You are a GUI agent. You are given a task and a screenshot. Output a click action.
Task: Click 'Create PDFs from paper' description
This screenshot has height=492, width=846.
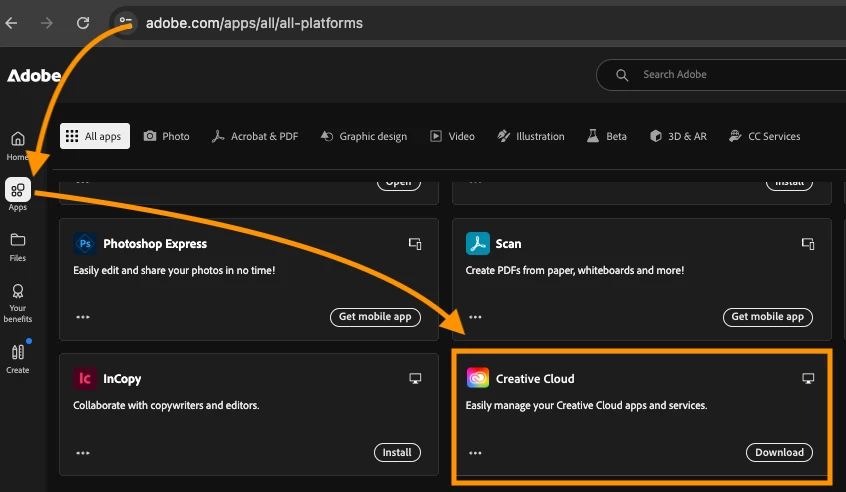[575, 270]
